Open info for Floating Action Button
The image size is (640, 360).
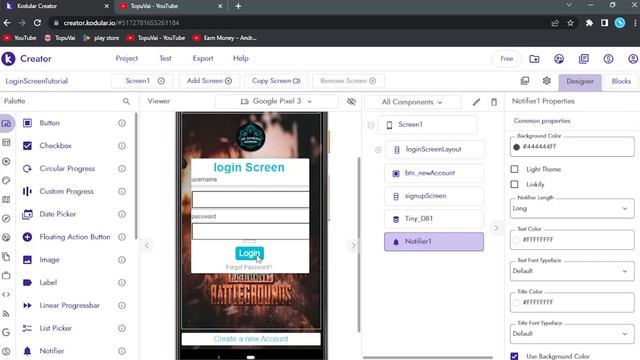(x=122, y=237)
